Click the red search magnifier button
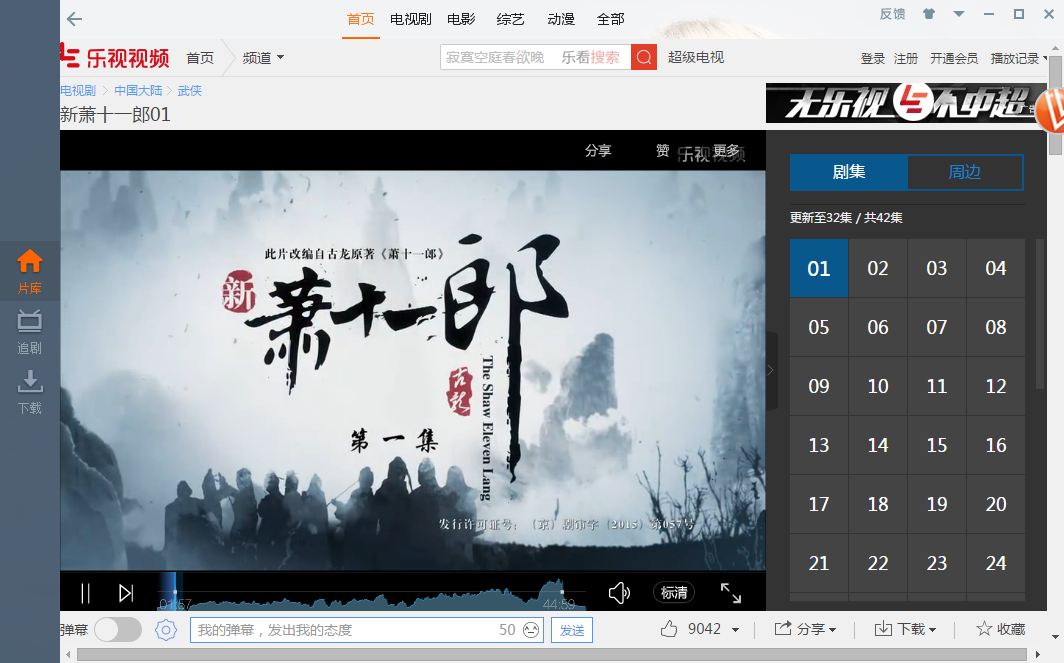Image resolution: width=1064 pixels, height=663 pixels. point(644,57)
